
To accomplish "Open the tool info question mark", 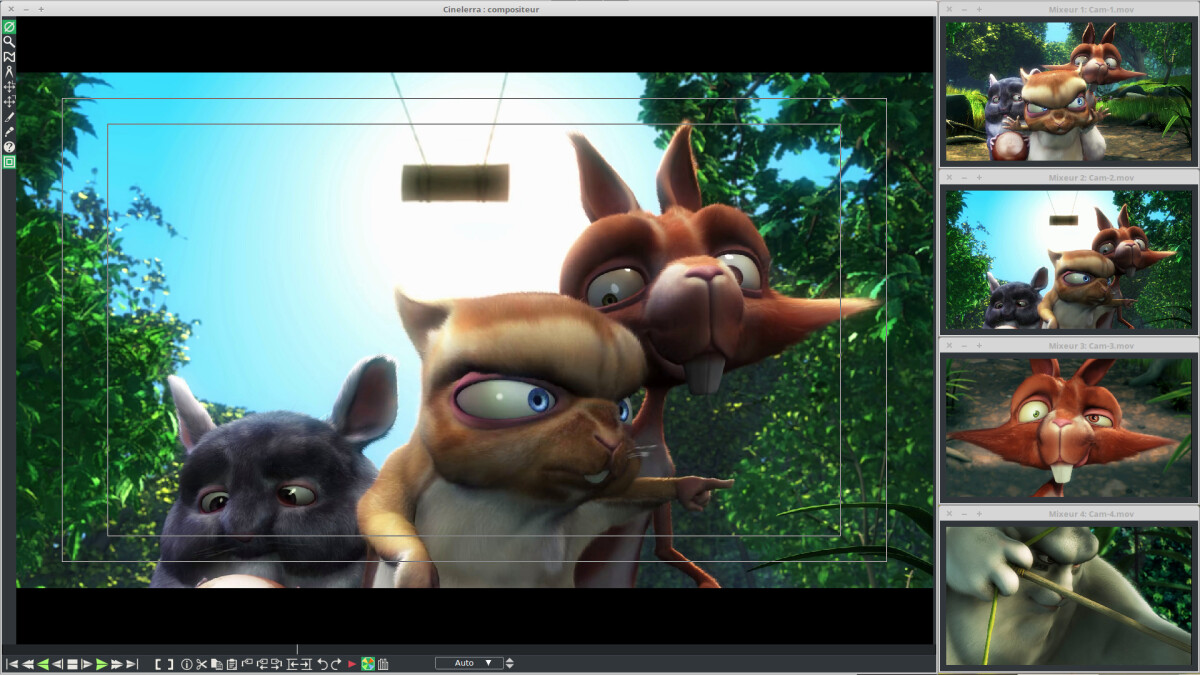I will (x=9, y=146).
